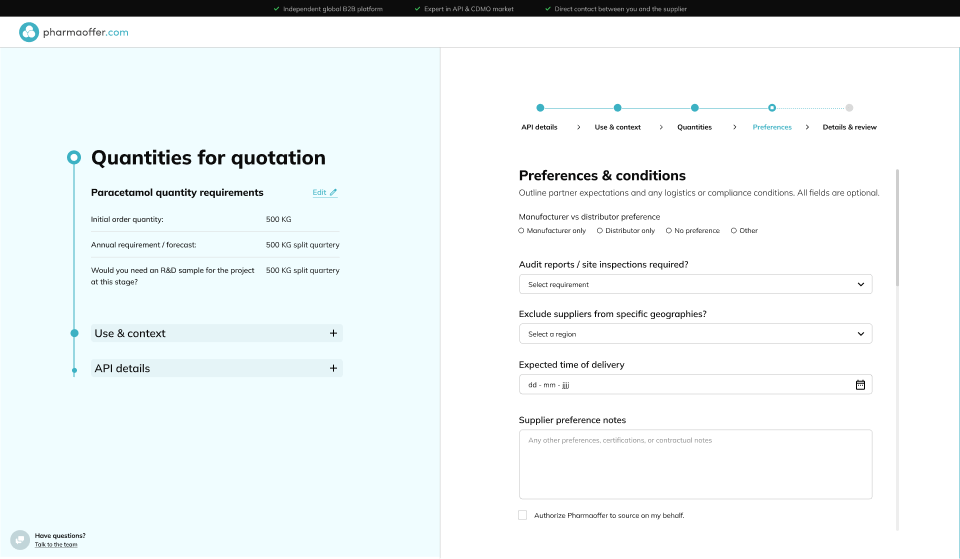
Task: Go to Details & review step label
Action: (x=849, y=127)
